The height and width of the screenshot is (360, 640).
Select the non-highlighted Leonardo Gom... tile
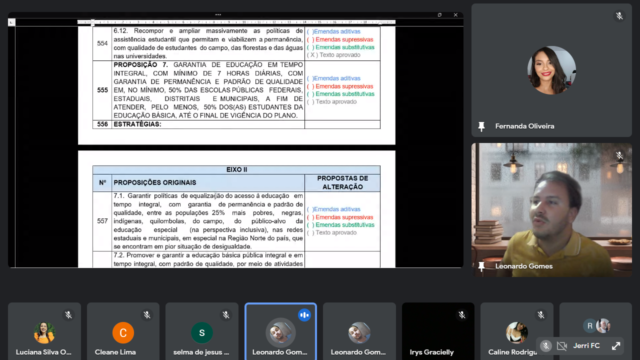tap(359, 331)
